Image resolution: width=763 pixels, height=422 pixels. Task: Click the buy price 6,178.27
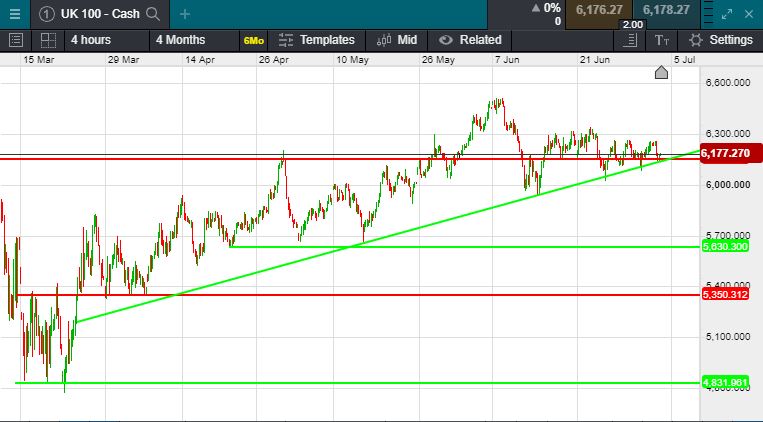(x=666, y=10)
